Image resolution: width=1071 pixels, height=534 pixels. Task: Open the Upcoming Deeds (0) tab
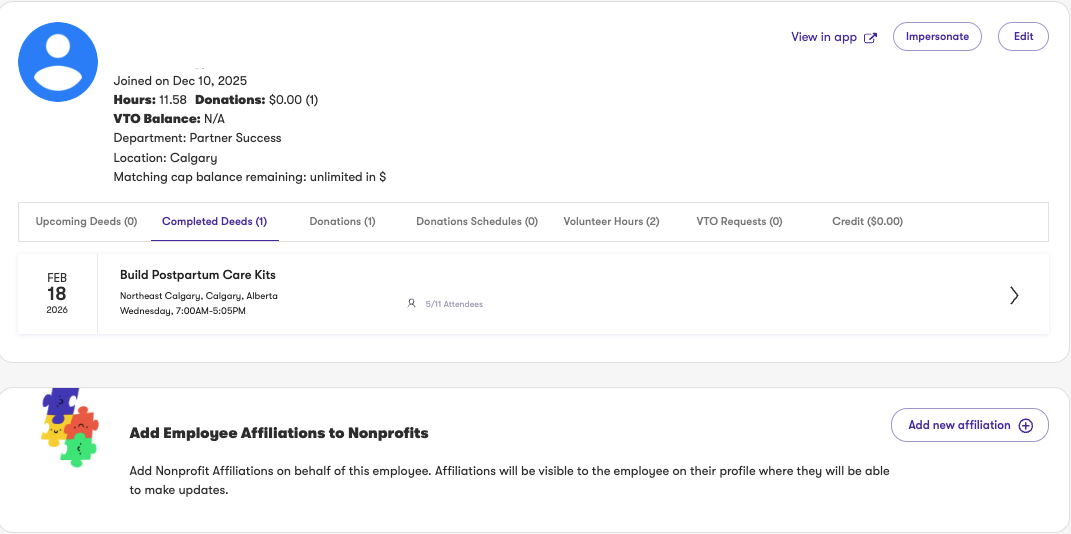pos(86,222)
